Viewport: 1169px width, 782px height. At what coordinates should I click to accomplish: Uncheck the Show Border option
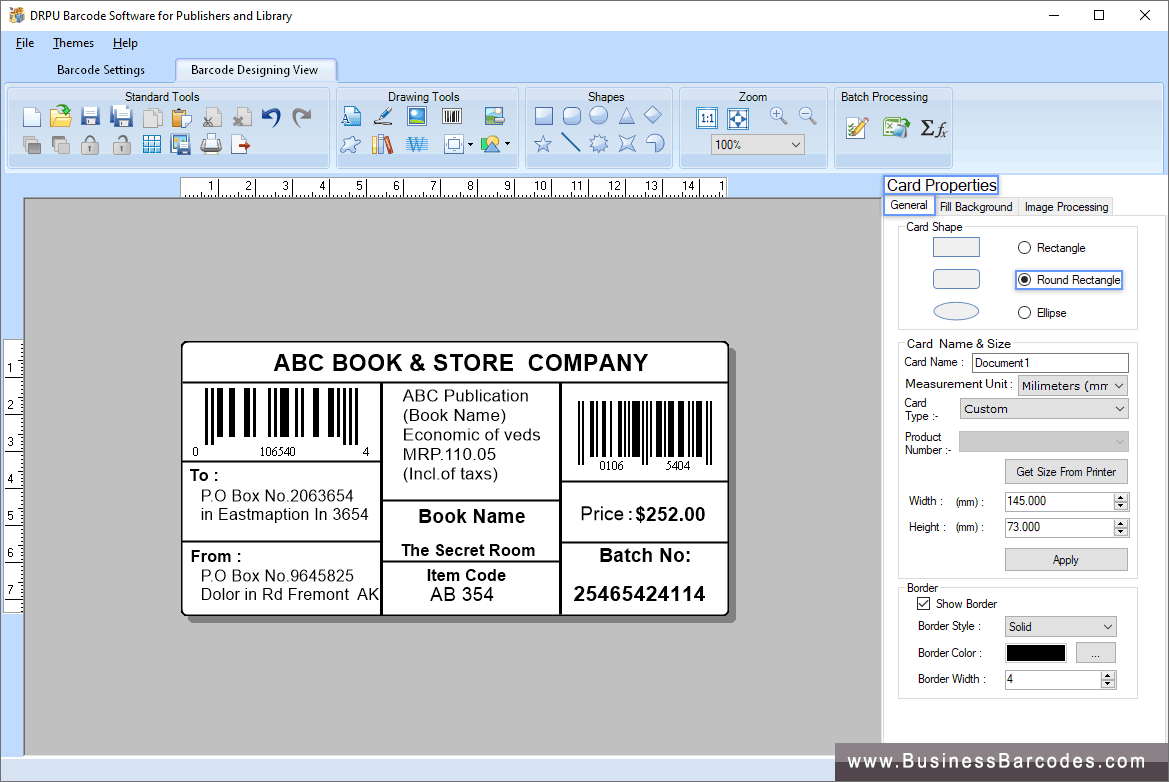click(x=924, y=603)
